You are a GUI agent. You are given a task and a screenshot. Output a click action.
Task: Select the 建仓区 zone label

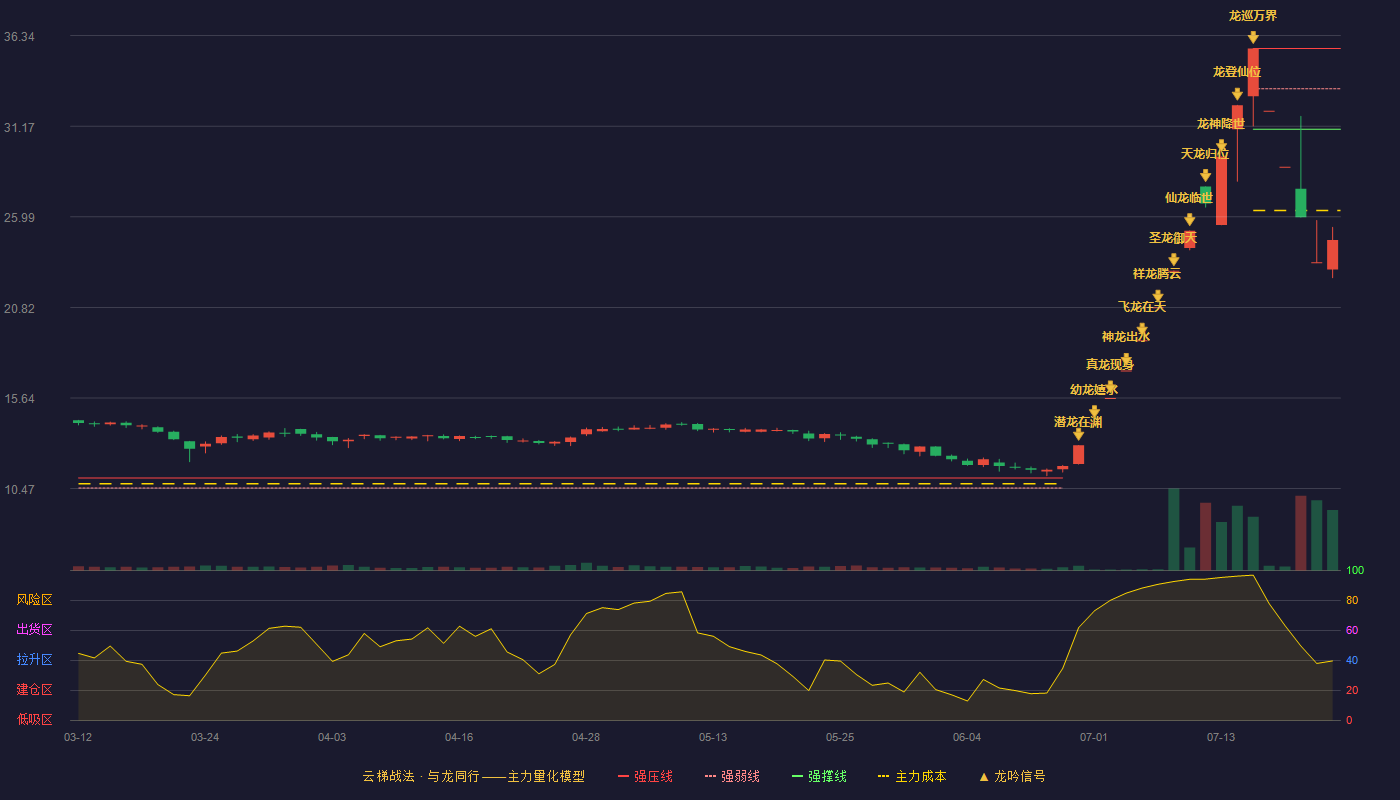pyautogui.click(x=34, y=690)
